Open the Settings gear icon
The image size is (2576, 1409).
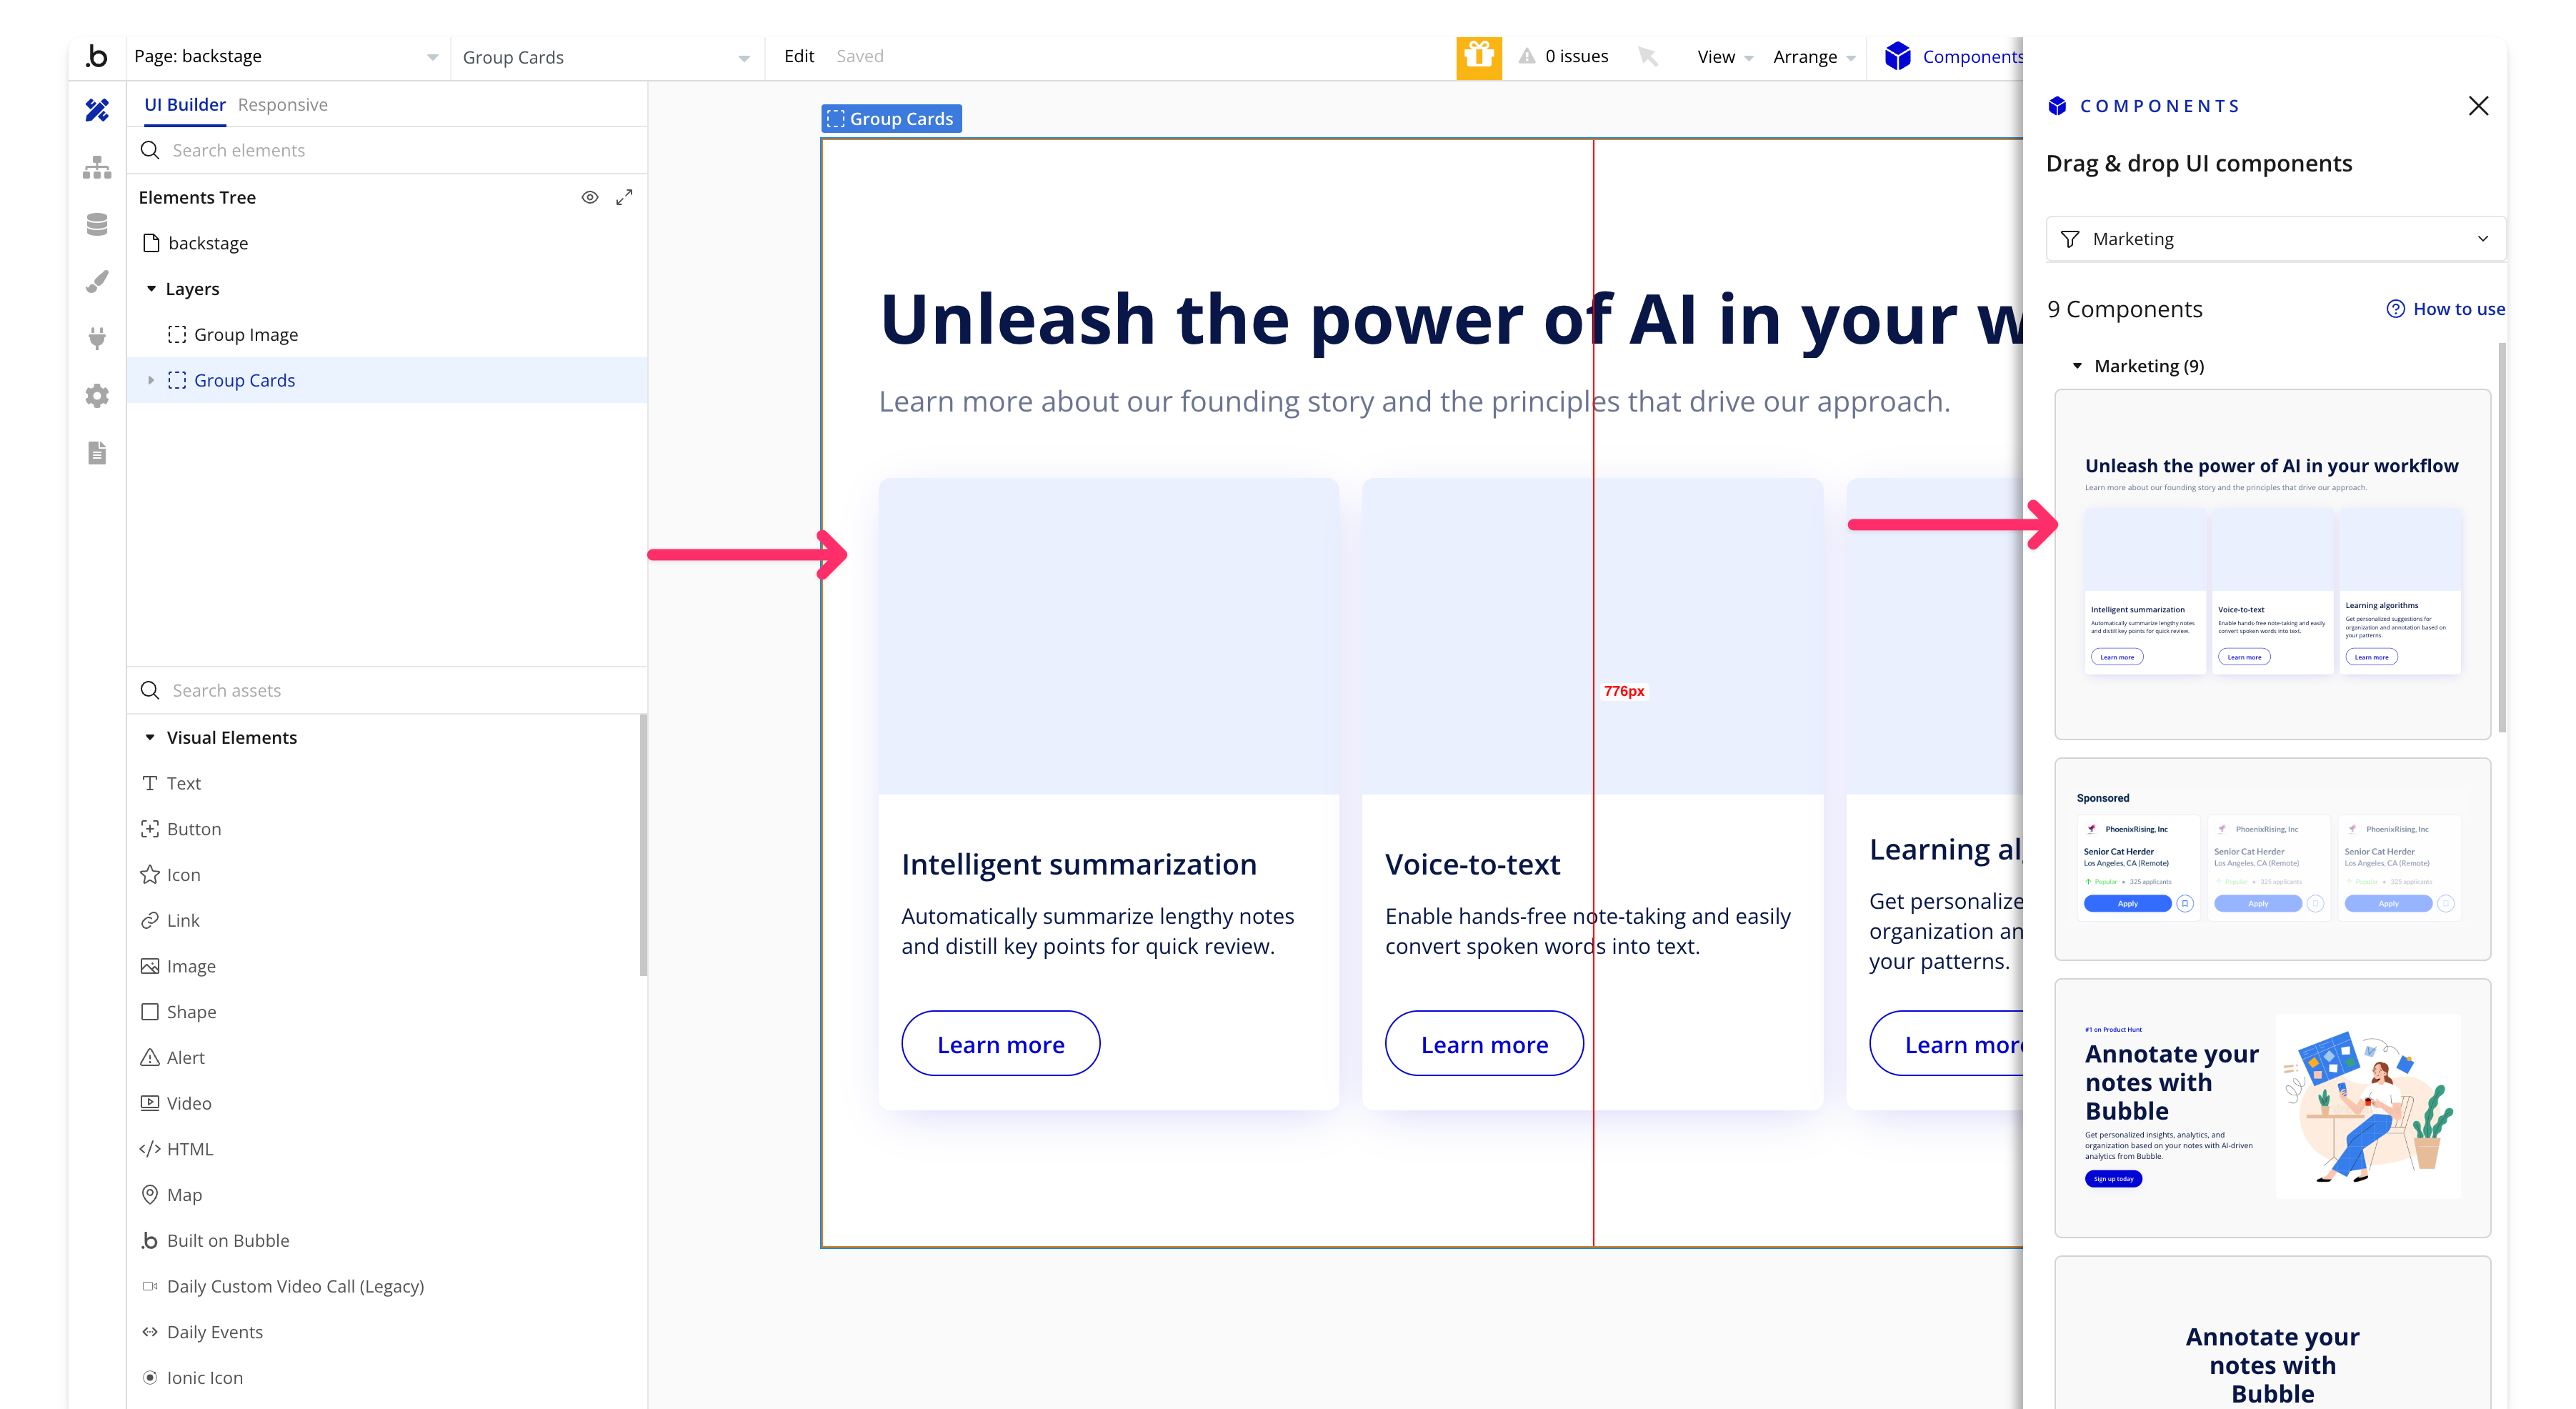(x=97, y=396)
